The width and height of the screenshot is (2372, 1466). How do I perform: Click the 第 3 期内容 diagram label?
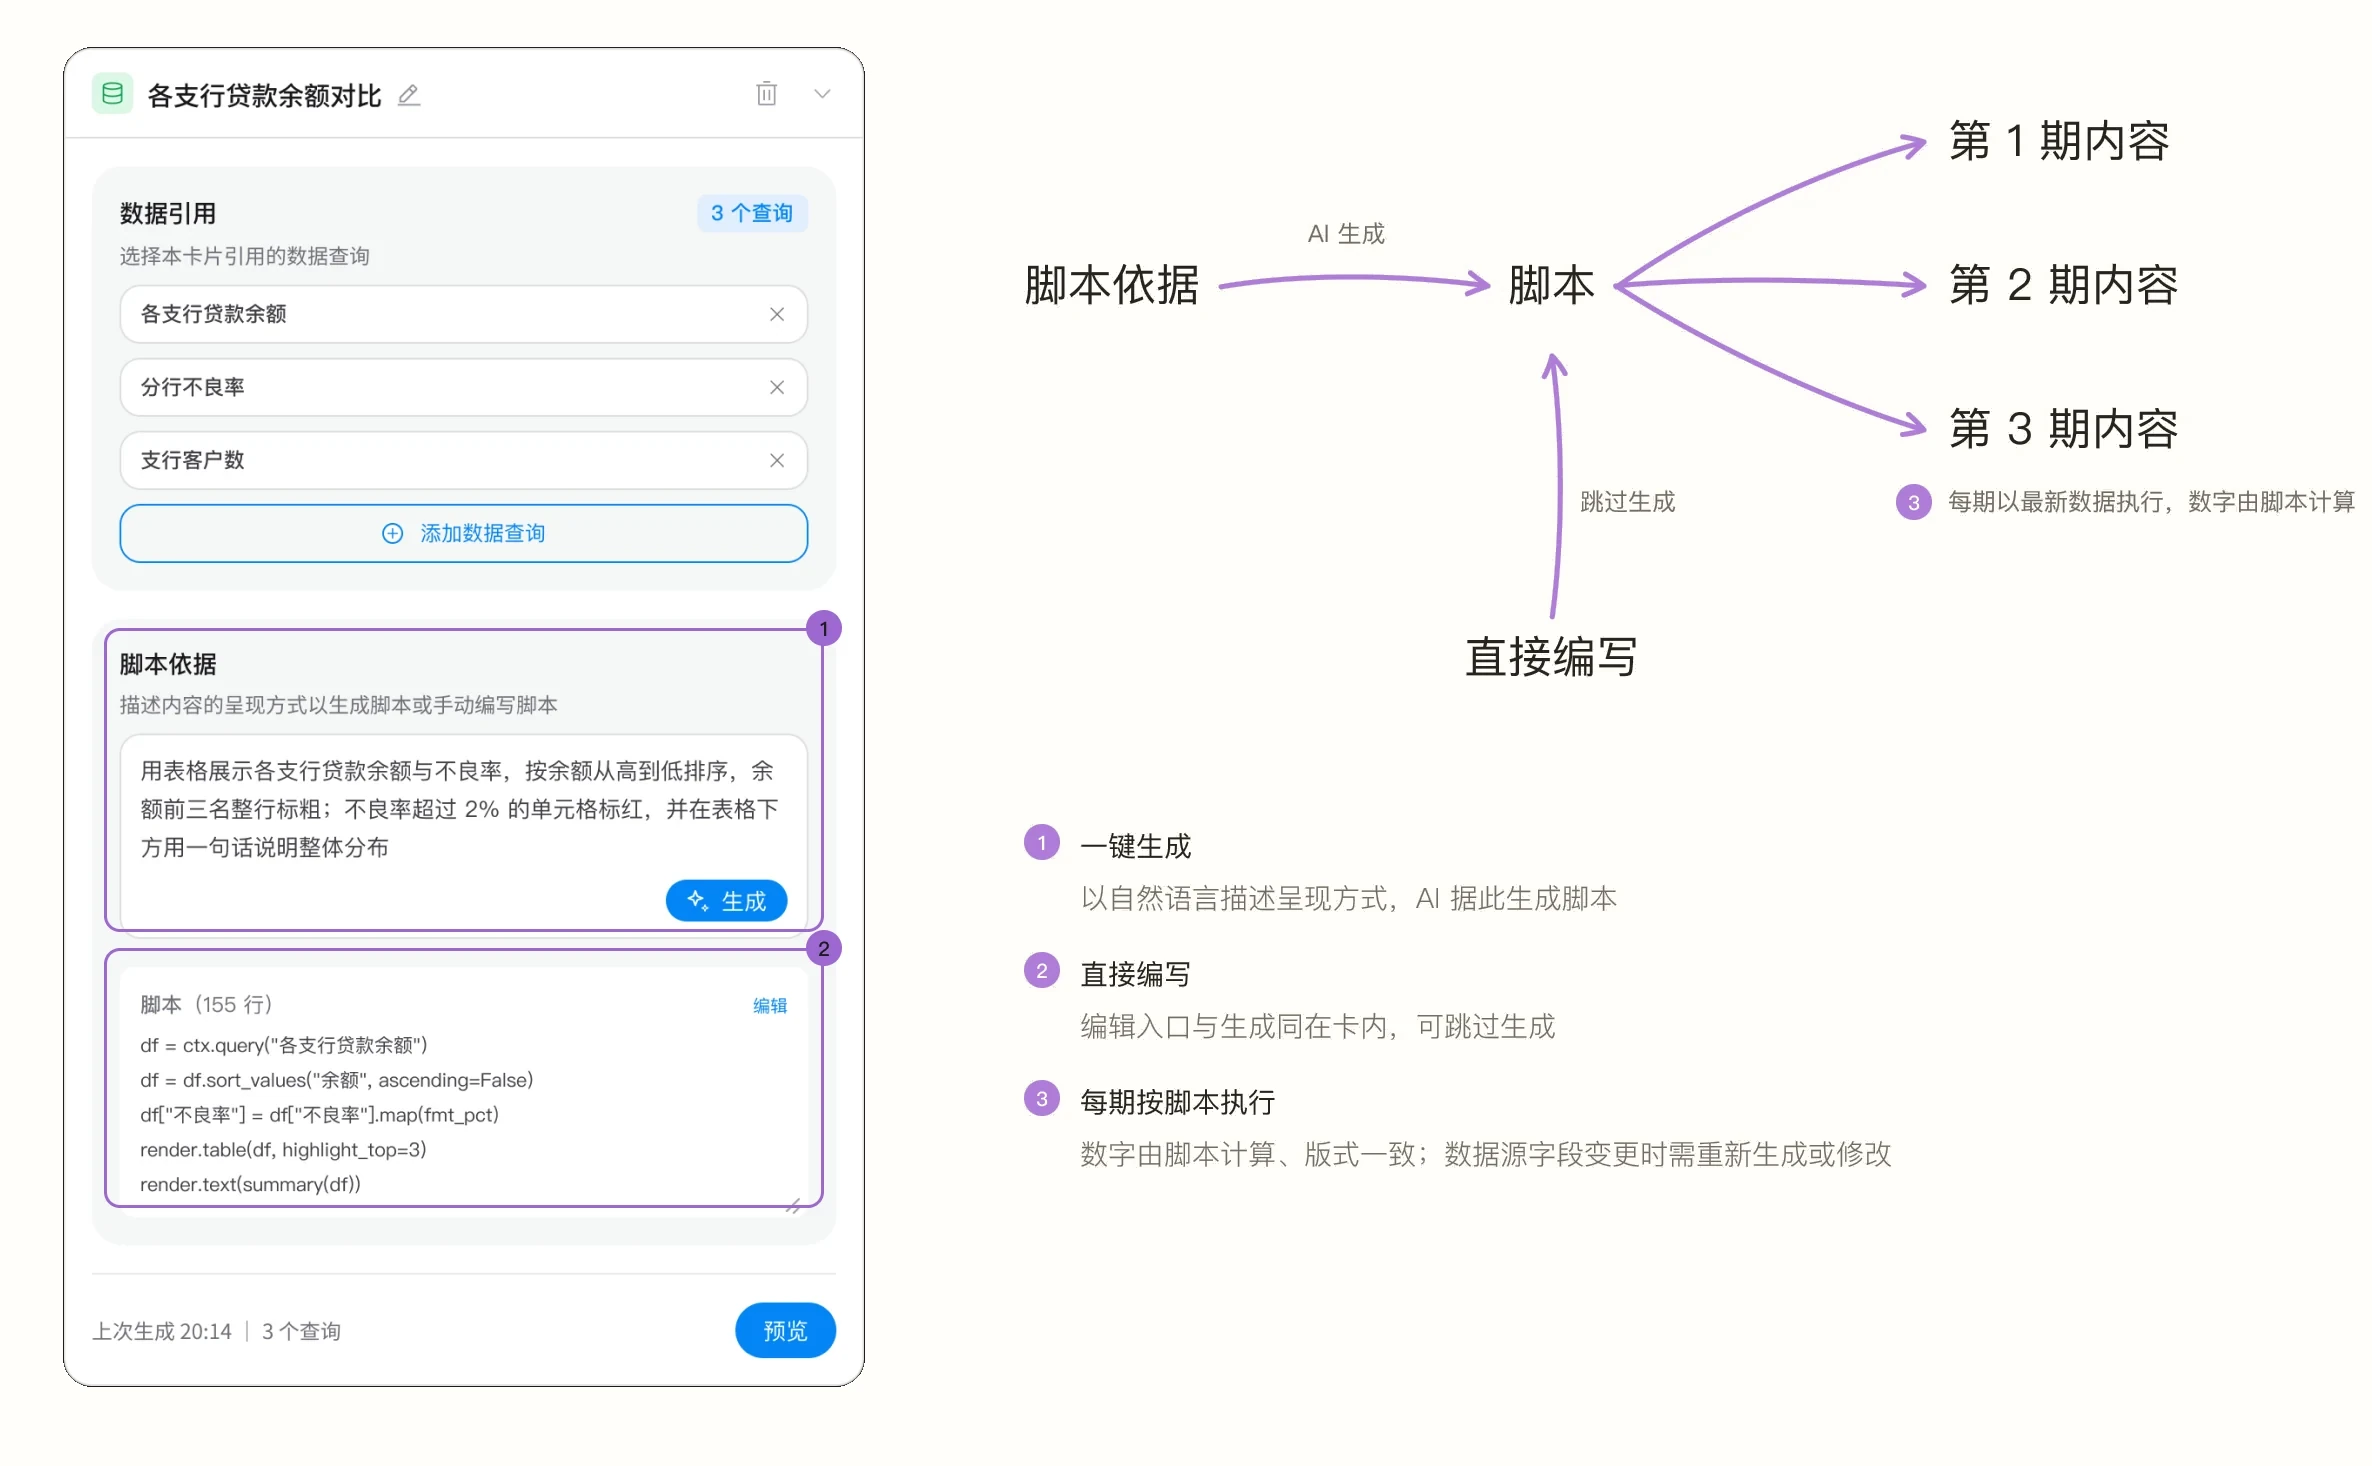pyautogui.click(x=2063, y=429)
